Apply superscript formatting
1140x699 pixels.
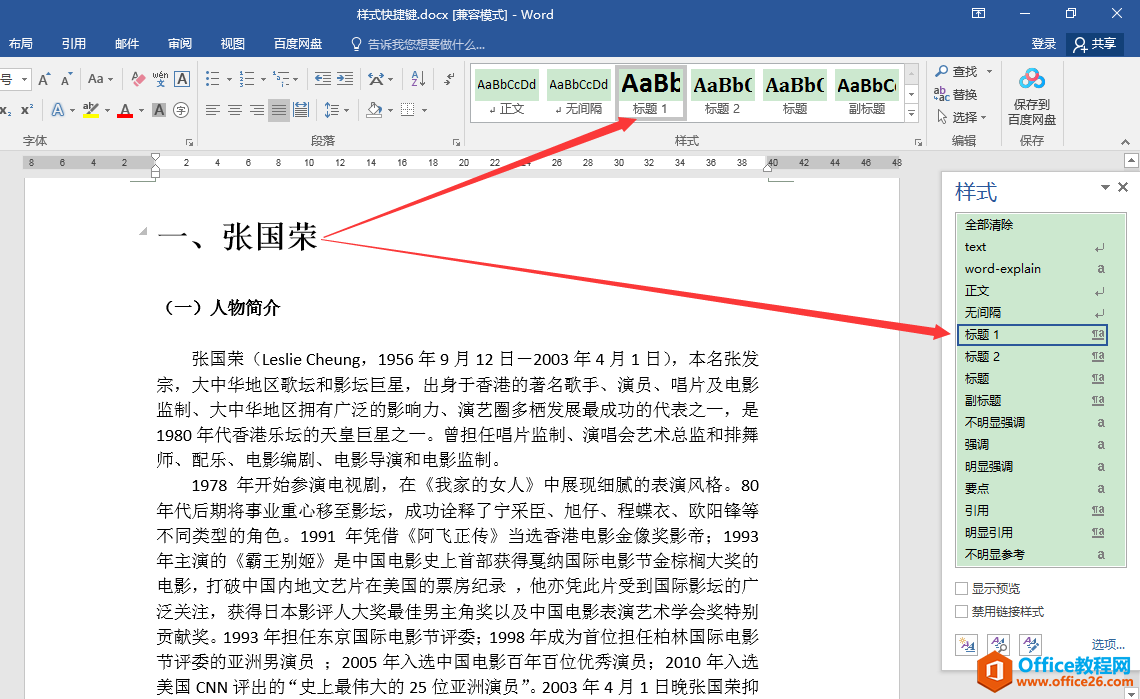click(27, 110)
